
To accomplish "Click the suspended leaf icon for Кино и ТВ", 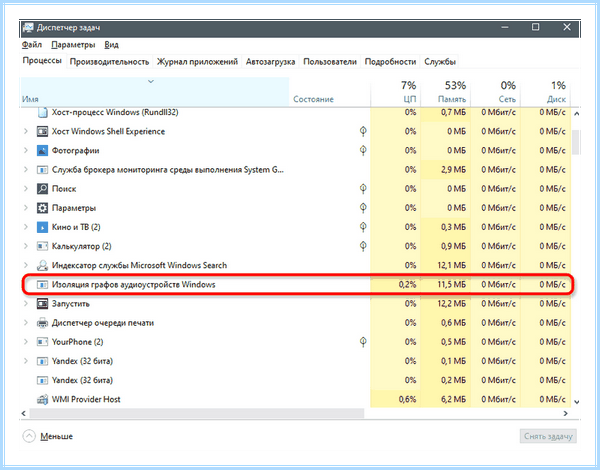I will pyautogui.click(x=363, y=227).
